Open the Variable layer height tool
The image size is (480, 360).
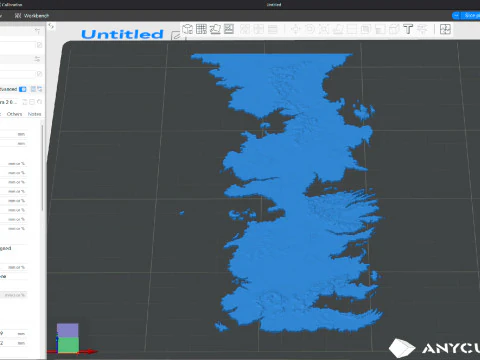[x=273, y=29]
